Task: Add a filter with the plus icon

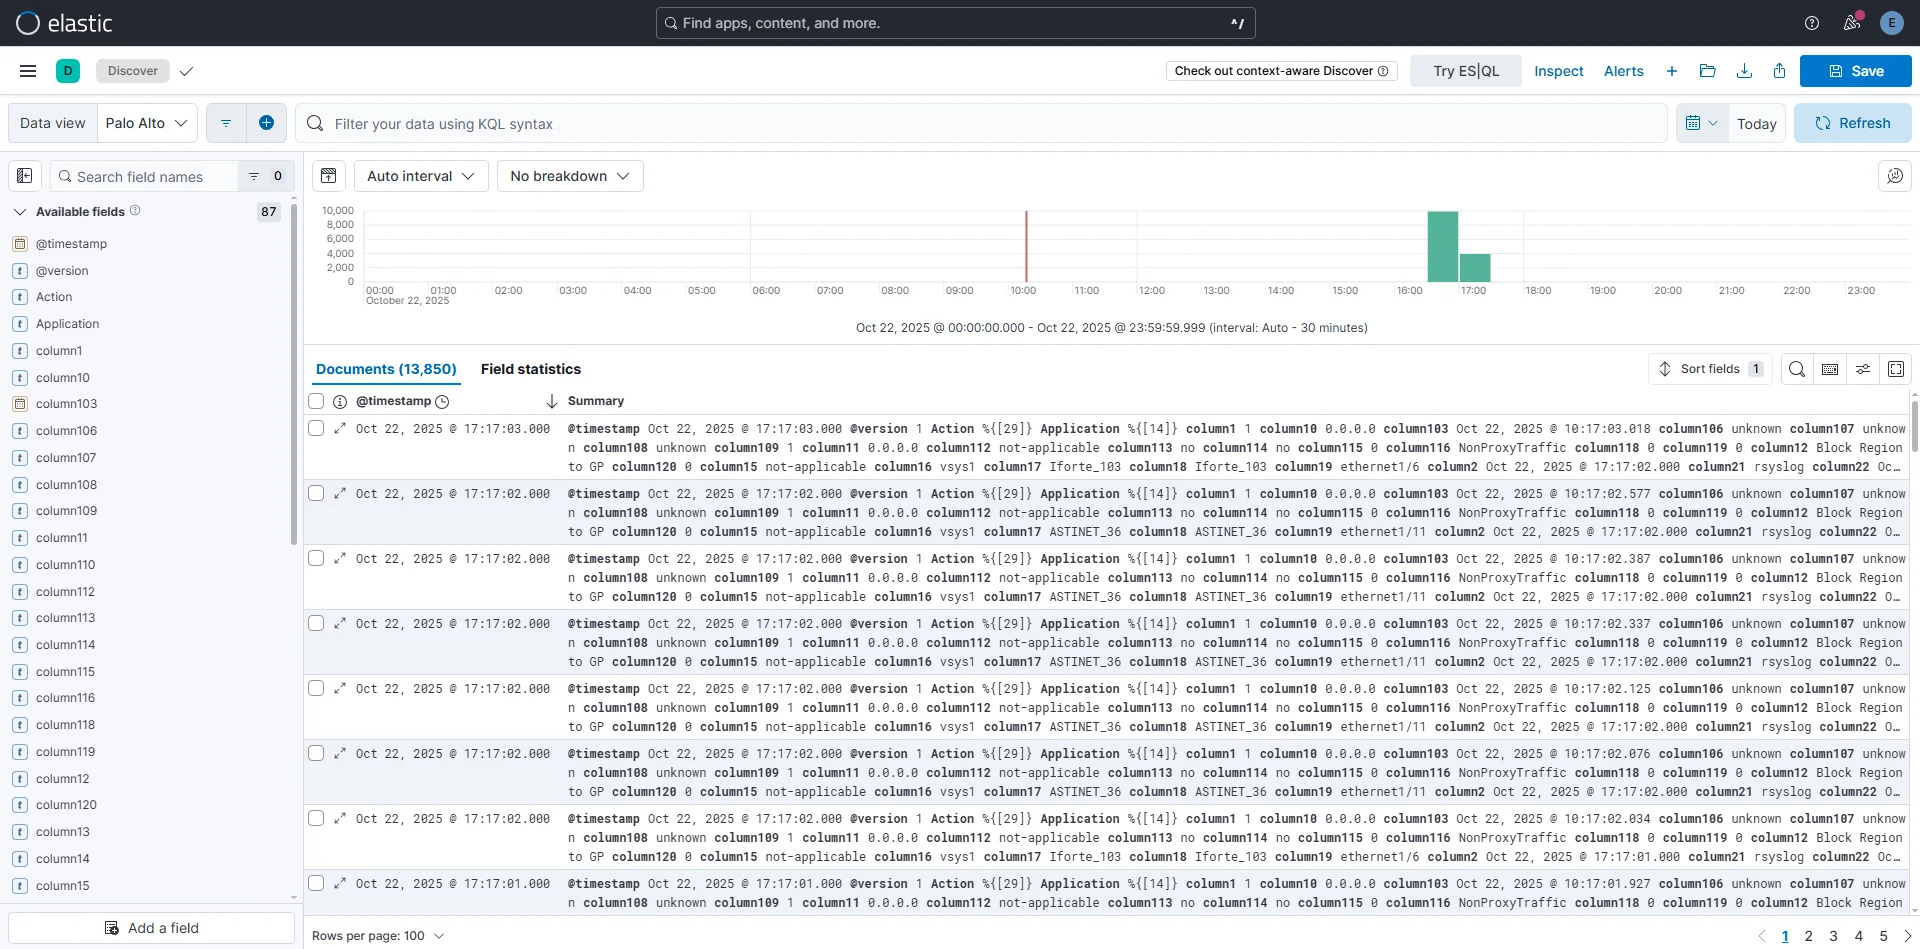Action: coord(266,123)
